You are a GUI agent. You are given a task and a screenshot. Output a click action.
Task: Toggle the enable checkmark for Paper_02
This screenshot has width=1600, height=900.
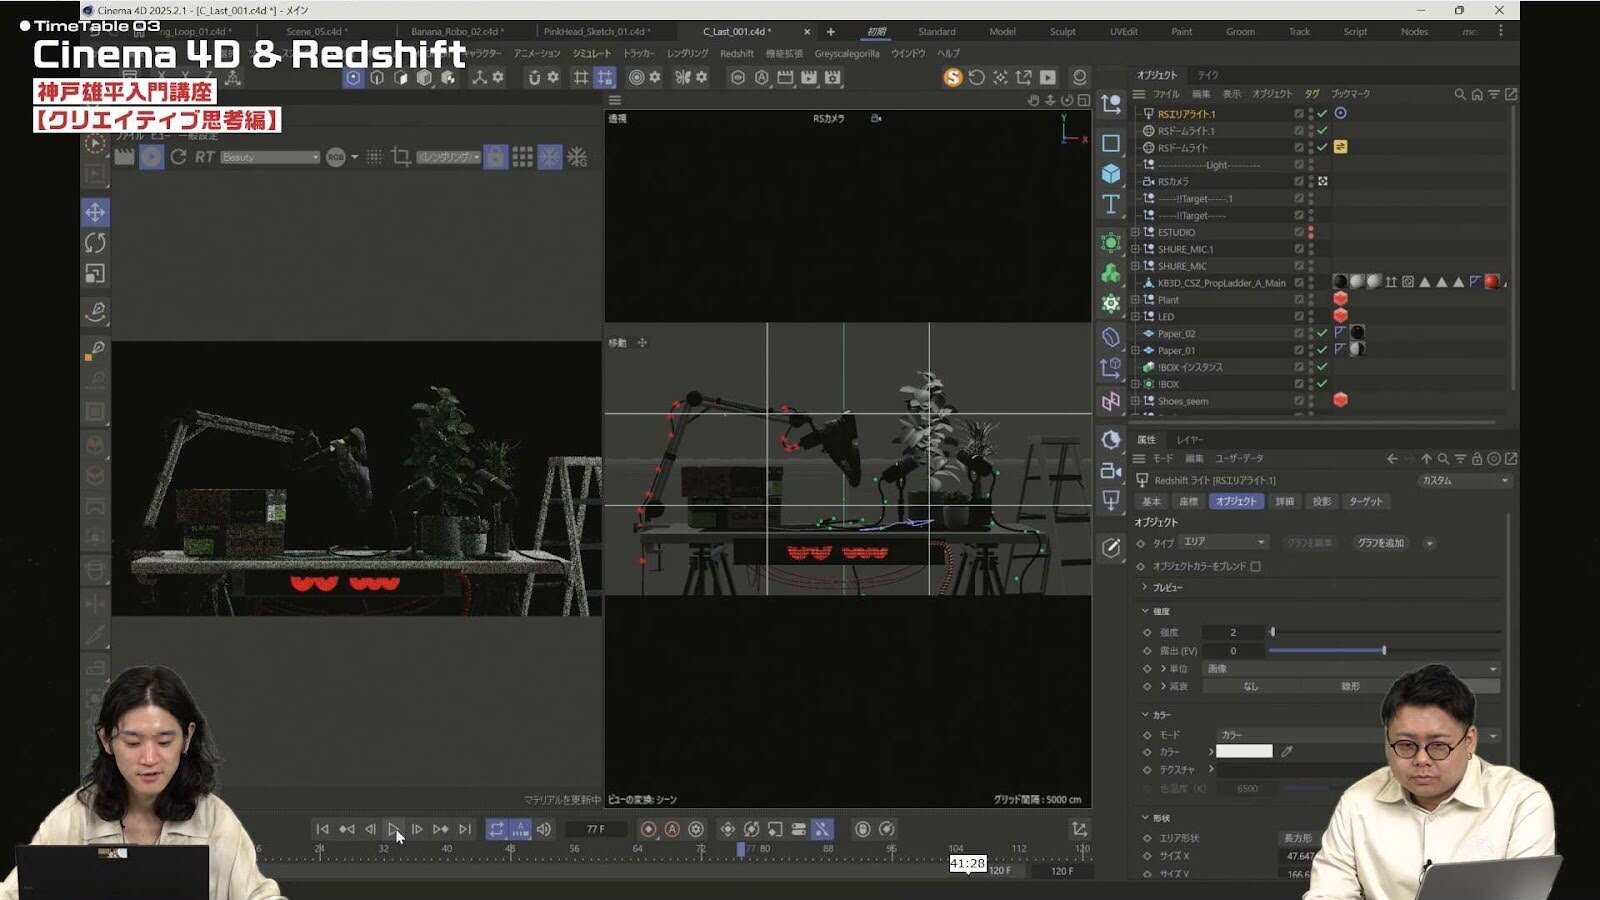tap(1322, 333)
